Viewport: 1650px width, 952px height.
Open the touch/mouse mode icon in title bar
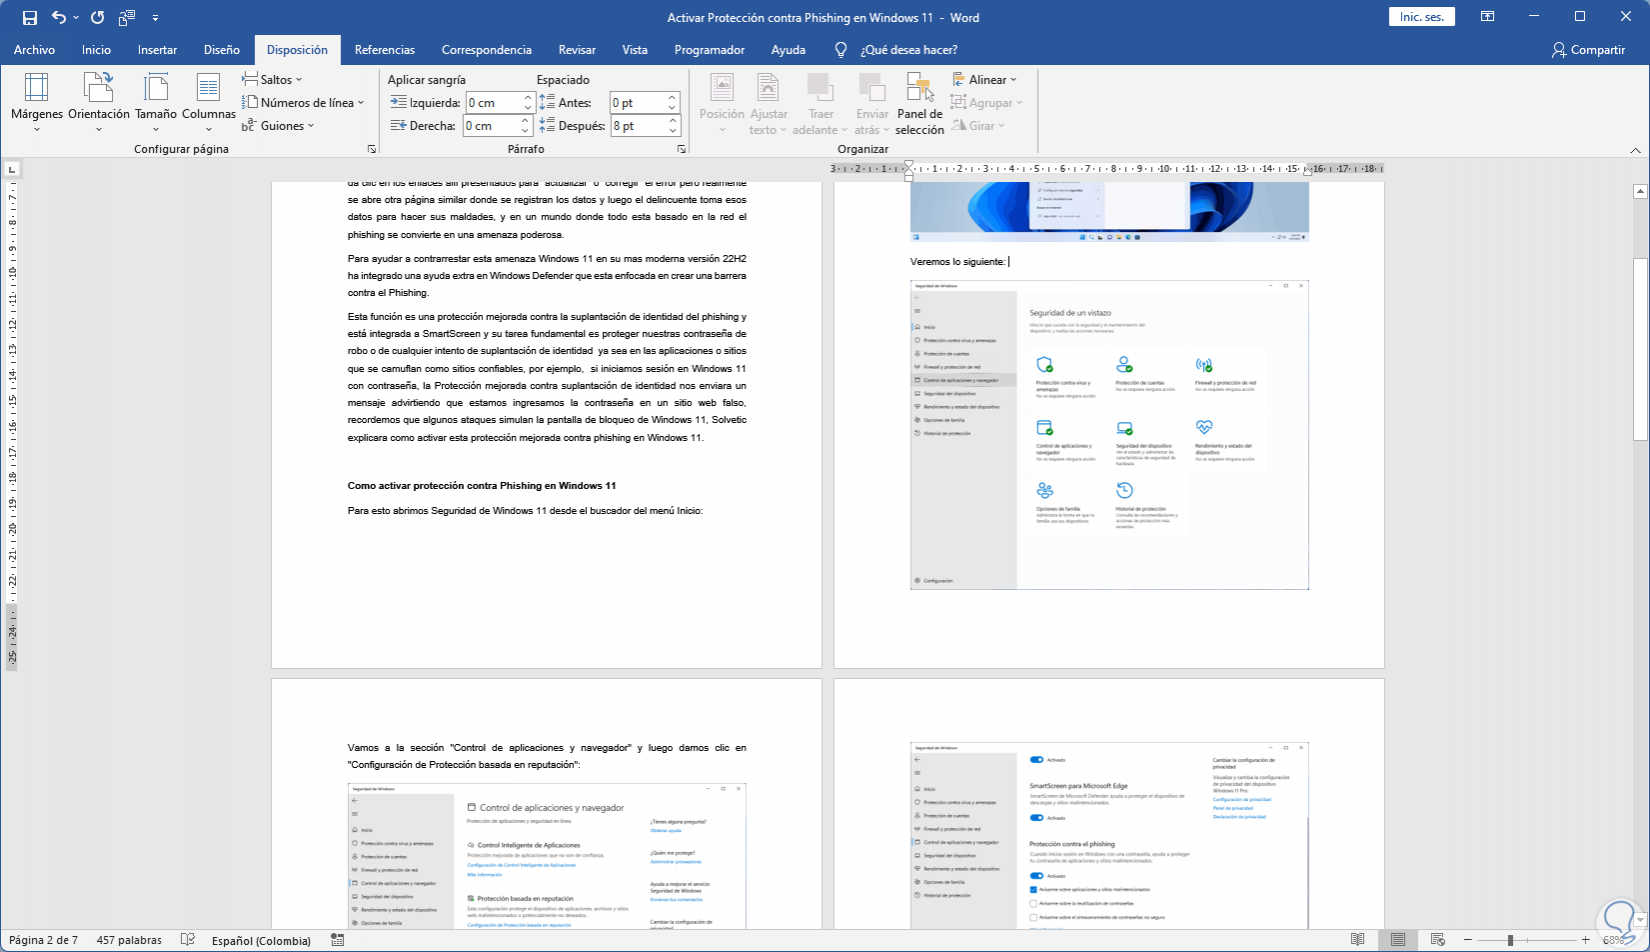(127, 18)
